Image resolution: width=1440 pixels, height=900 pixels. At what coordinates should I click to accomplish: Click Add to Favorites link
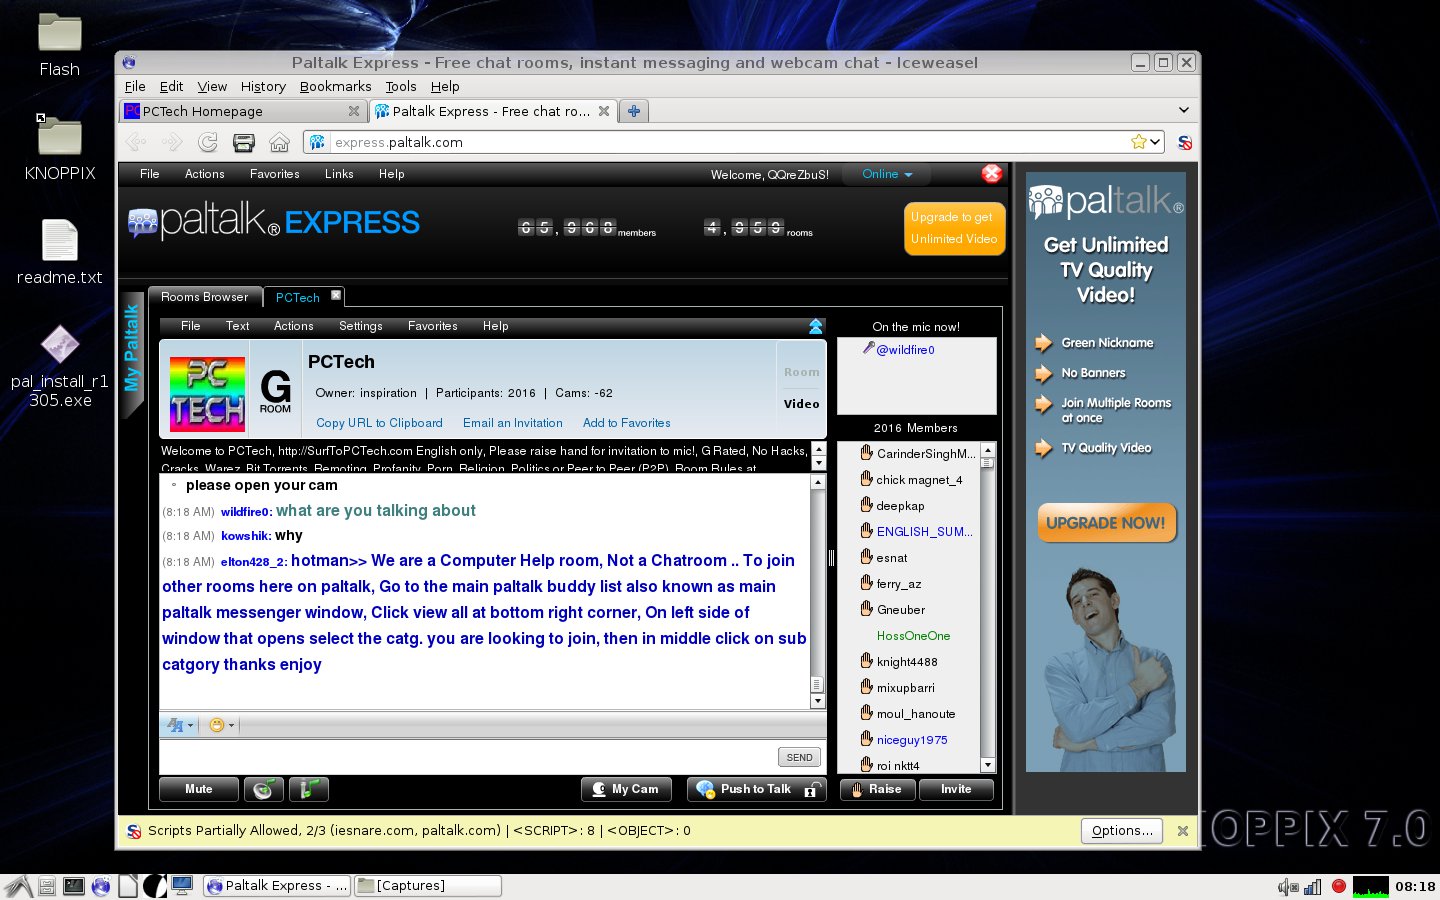coord(627,423)
